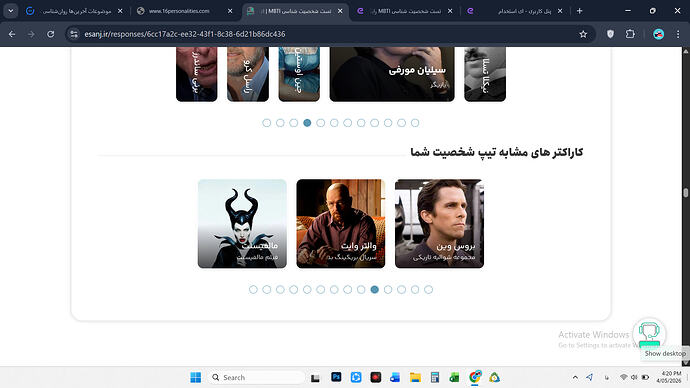690x388 pixels.
Task: Switch to the first tab about psychology tests
Action: pos(75,11)
